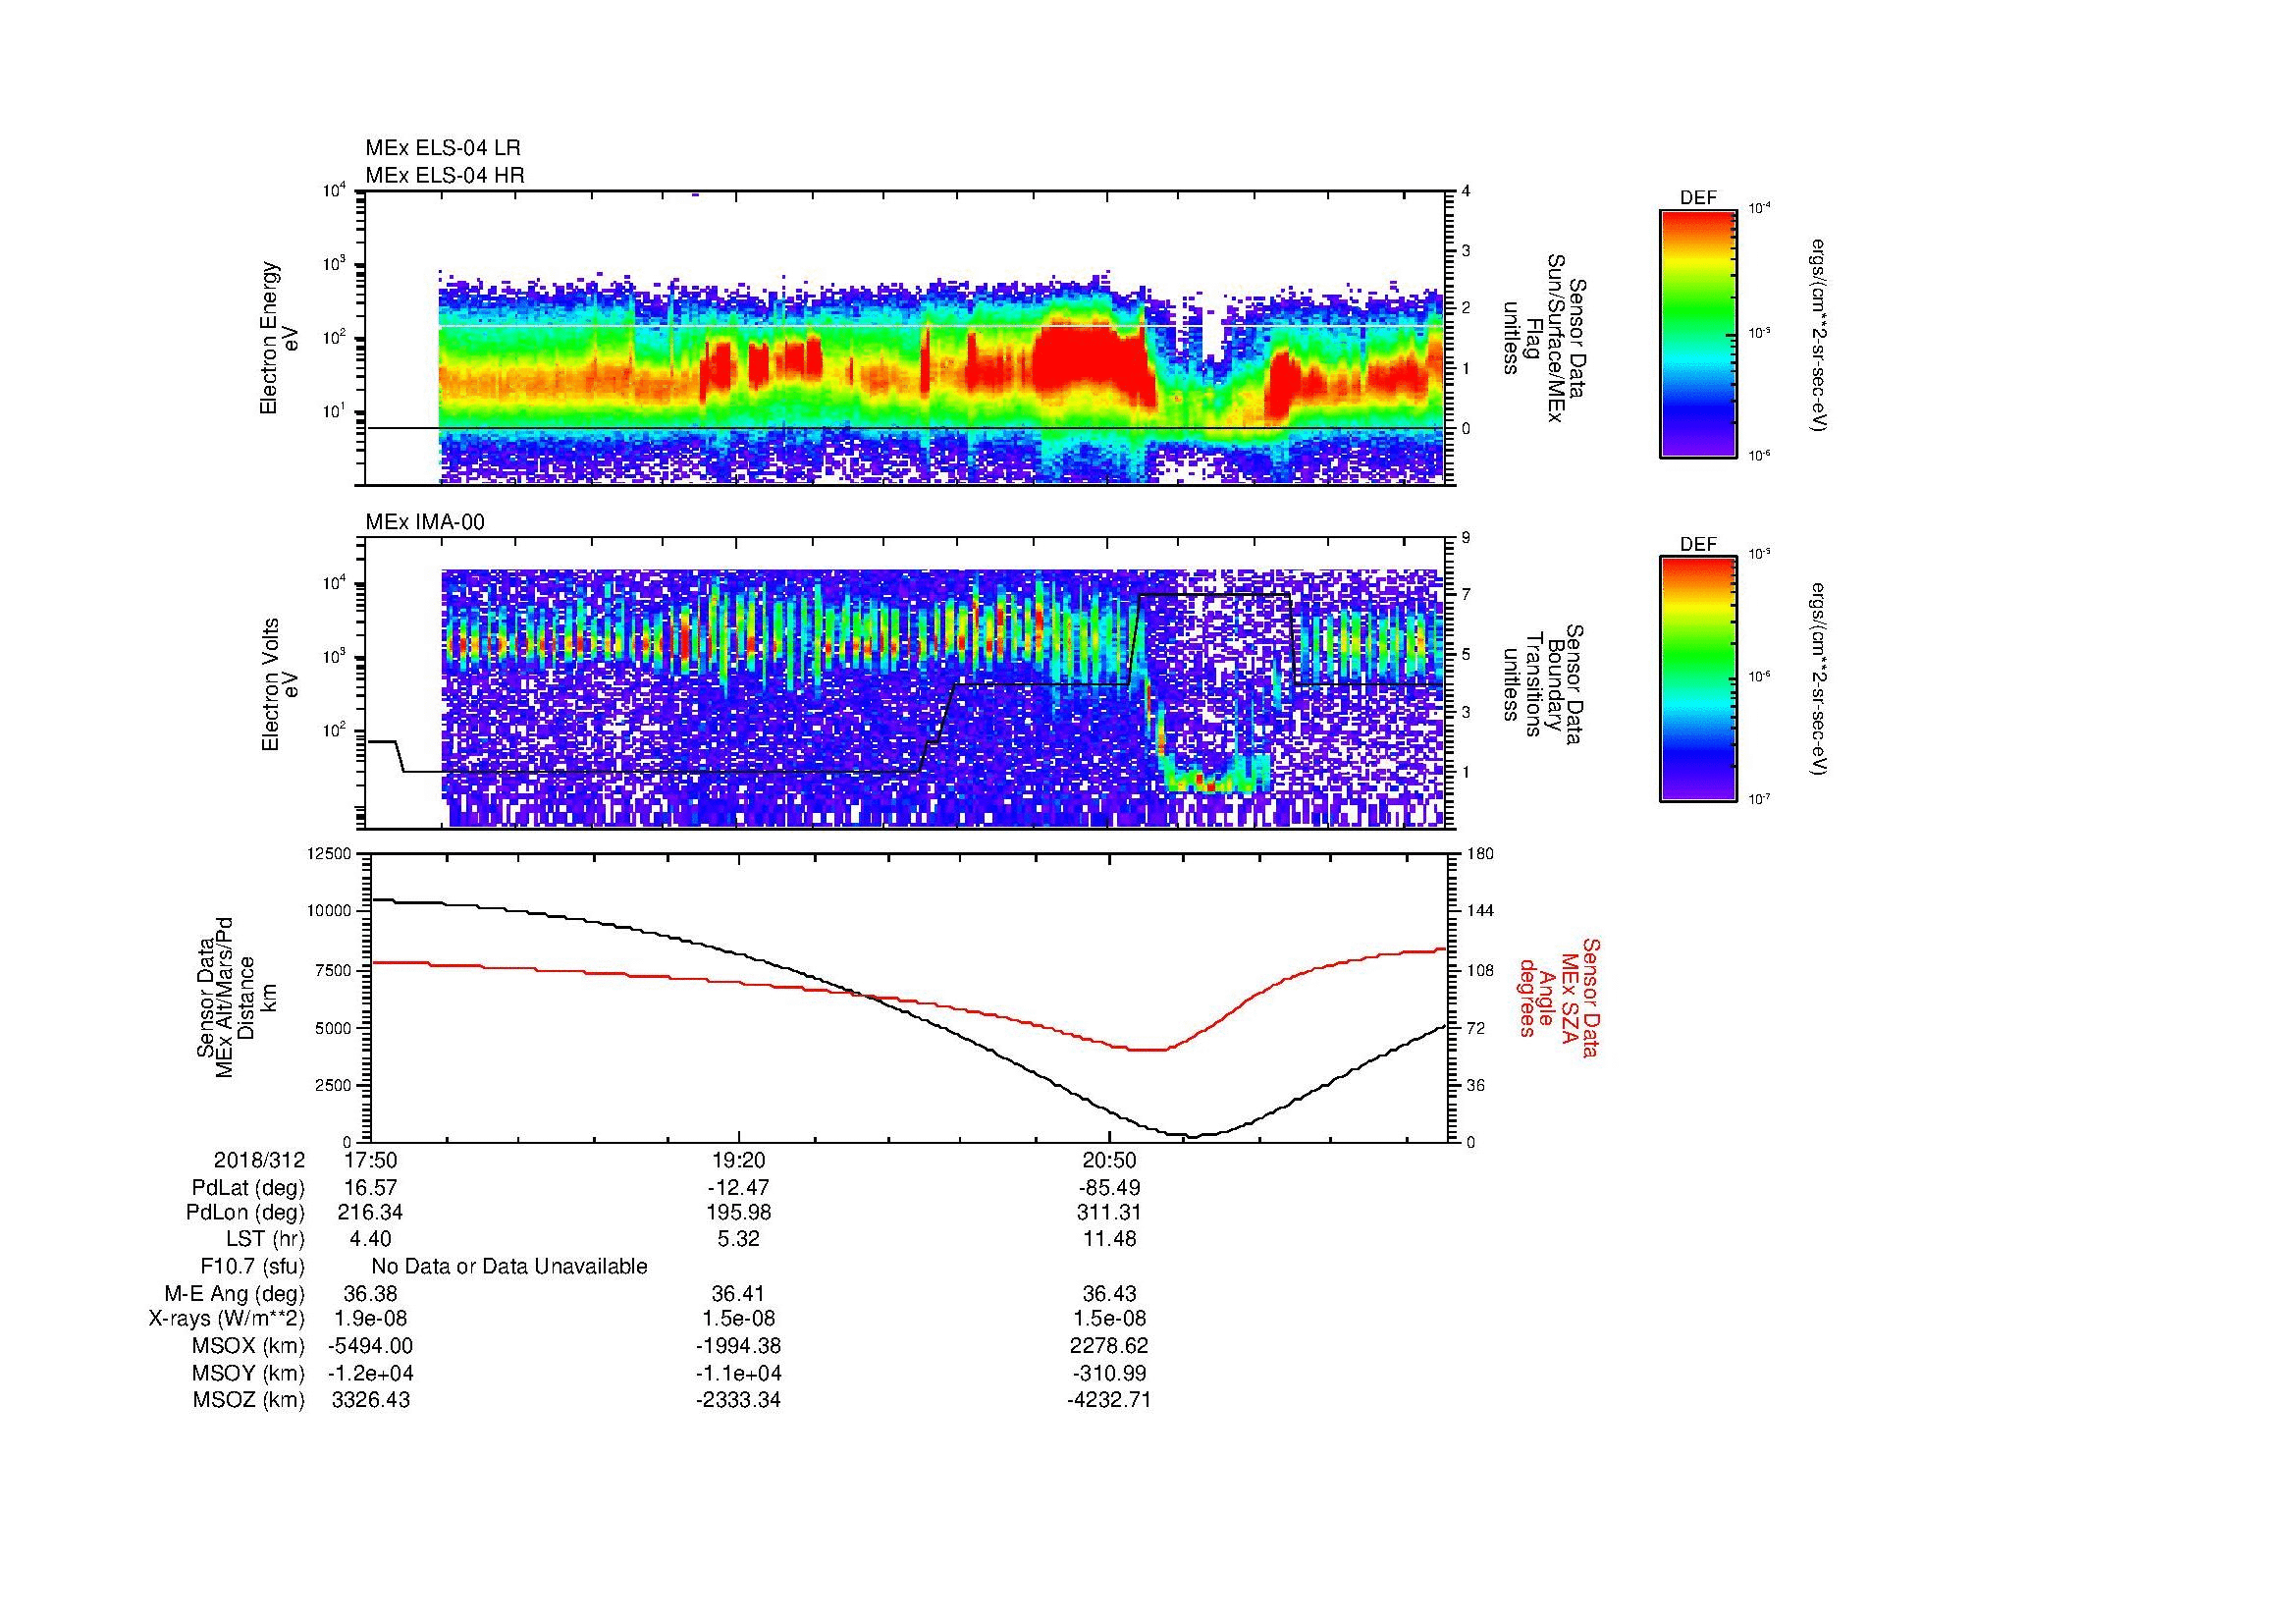Image resolution: width=2296 pixels, height=1623 pixels.
Task: Click the top DEF color bar
Action: point(1697,333)
